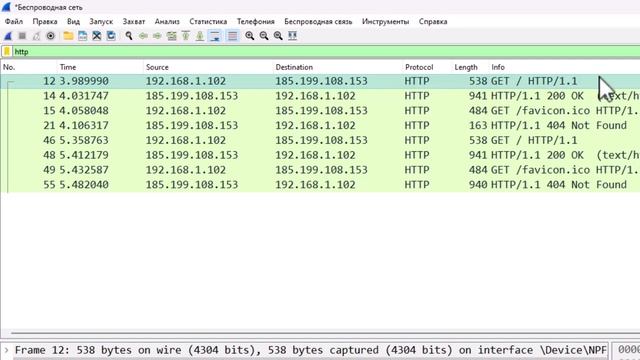Select packet 12 GET / HTTP/1.1
This screenshot has height=360, width=640.
320,81
